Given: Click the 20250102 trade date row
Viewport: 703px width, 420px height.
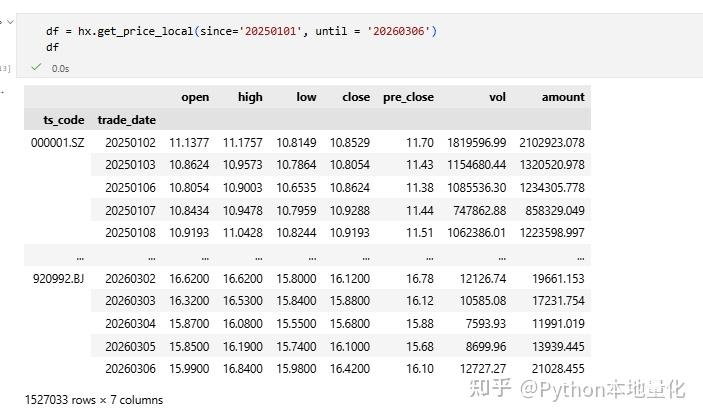Looking at the screenshot, I should 130,143.
